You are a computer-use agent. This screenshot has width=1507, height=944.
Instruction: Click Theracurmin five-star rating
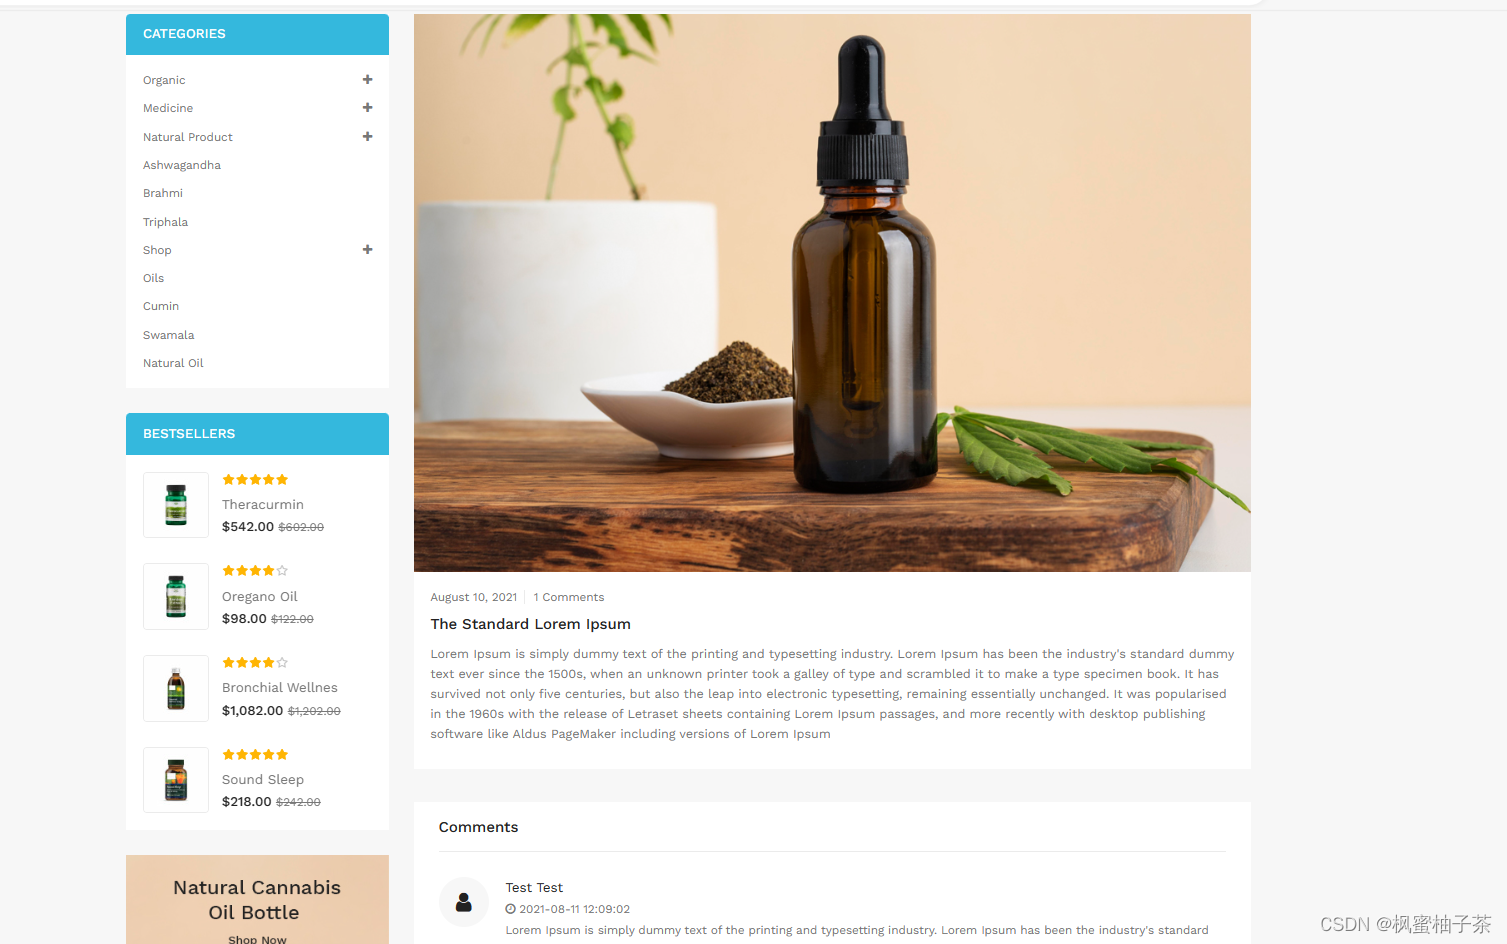[255, 480]
